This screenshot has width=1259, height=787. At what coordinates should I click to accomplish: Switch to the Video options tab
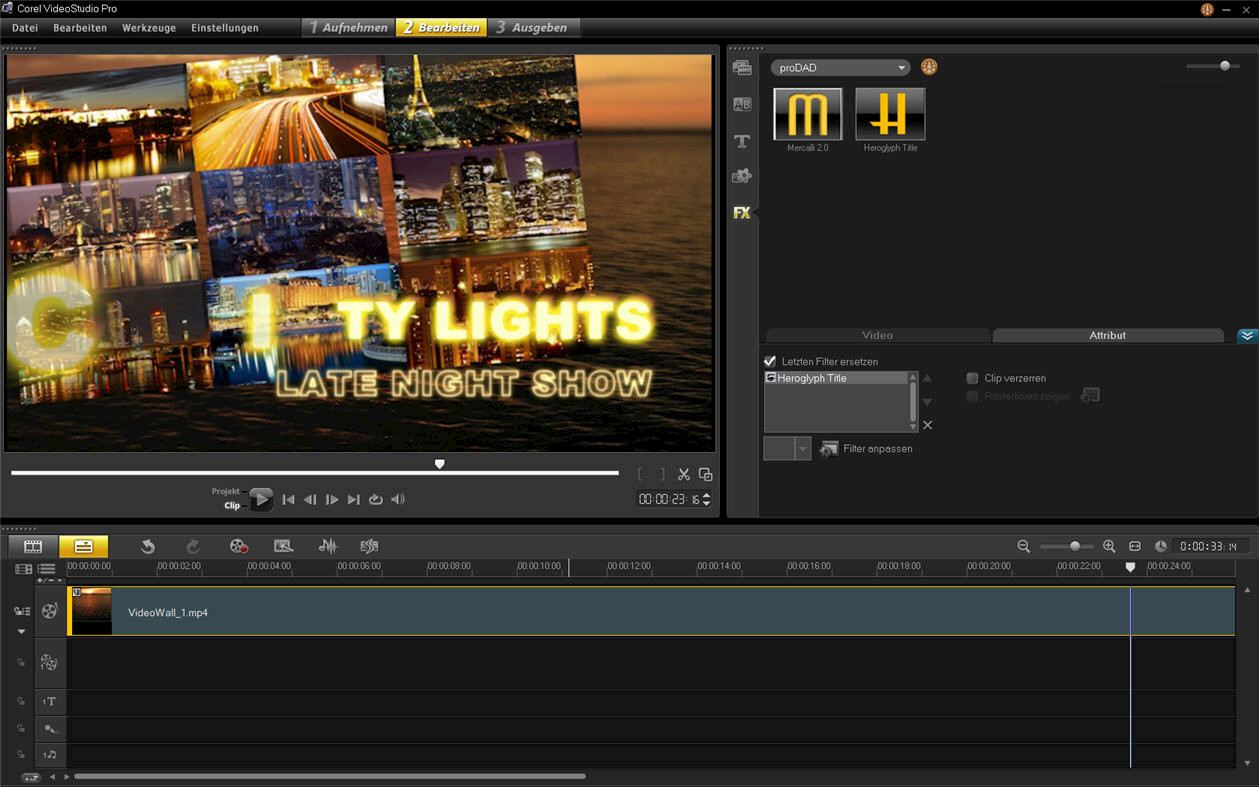[877, 336]
